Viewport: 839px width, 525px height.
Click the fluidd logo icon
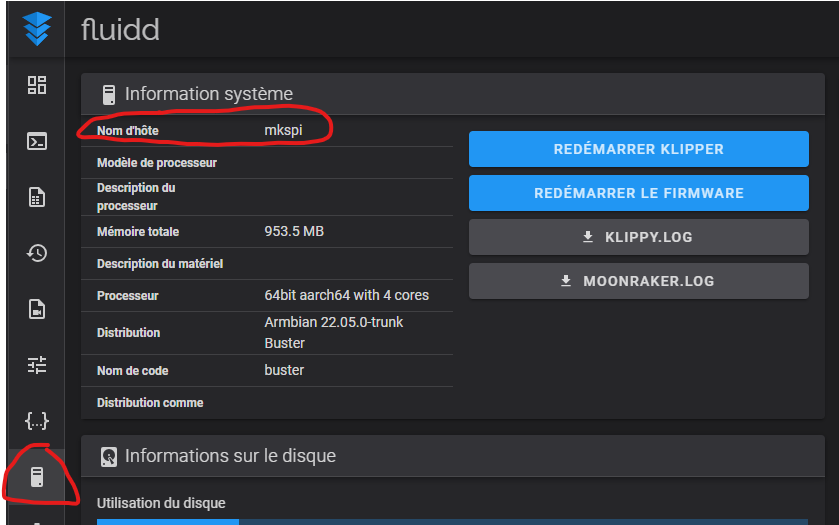pyautogui.click(x=37, y=28)
